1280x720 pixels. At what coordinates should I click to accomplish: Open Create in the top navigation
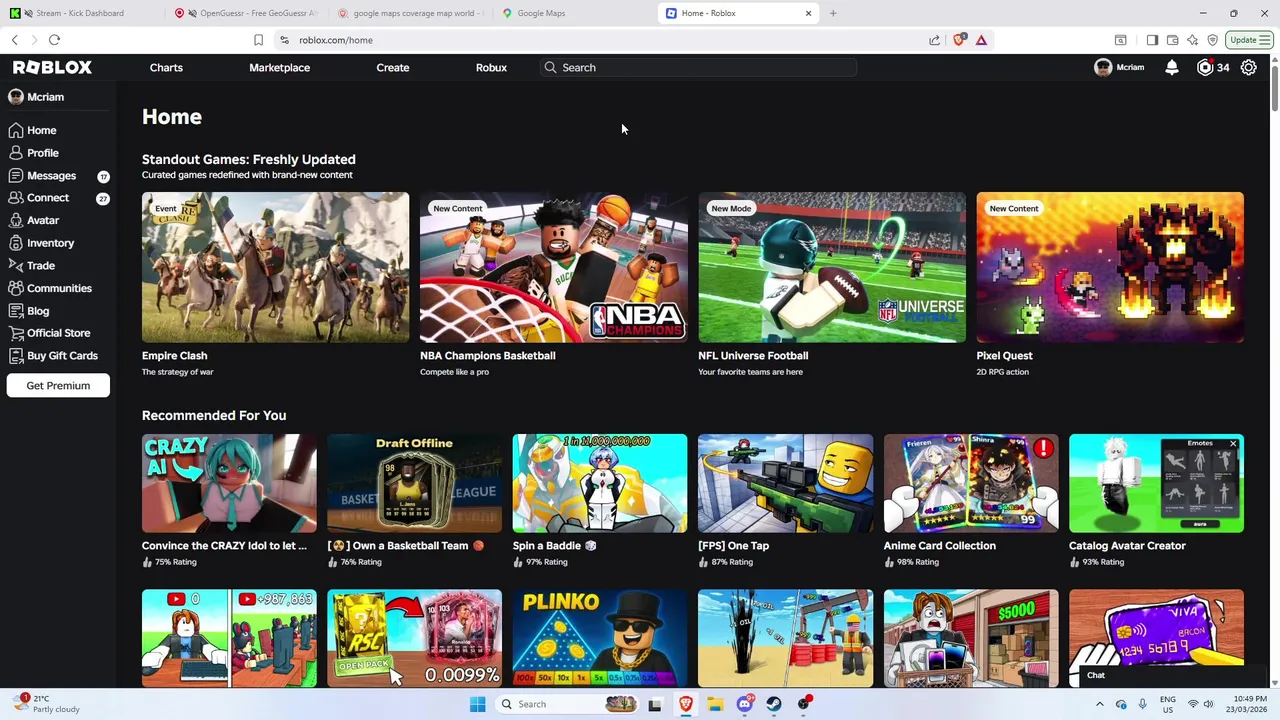click(x=392, y=67)
